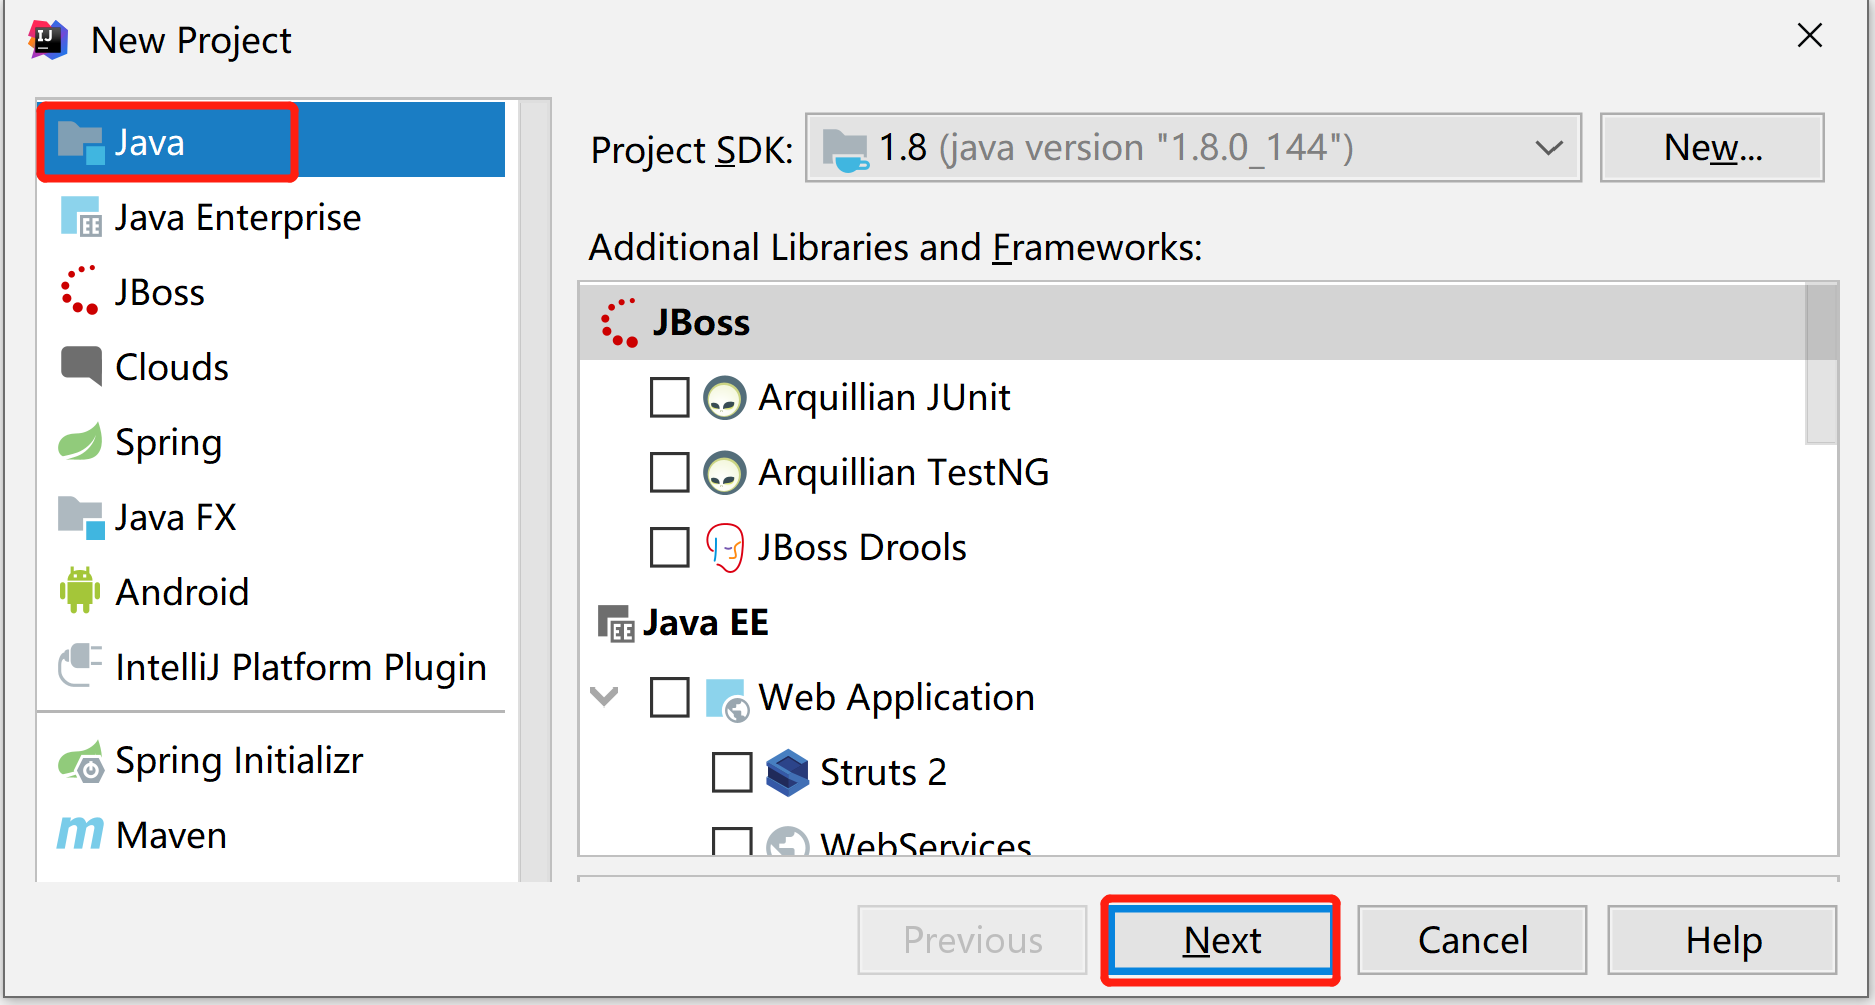Screen dimensions: 1875x1005
Task: Click the Arquillian JUnit alien icon
Action: click(724, 397)
